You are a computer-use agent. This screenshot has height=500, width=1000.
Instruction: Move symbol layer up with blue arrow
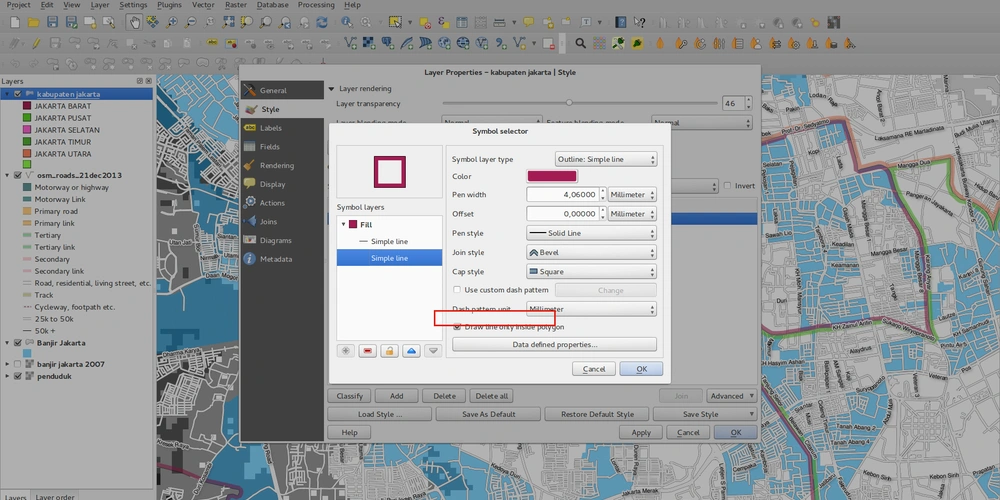(411, 351)
